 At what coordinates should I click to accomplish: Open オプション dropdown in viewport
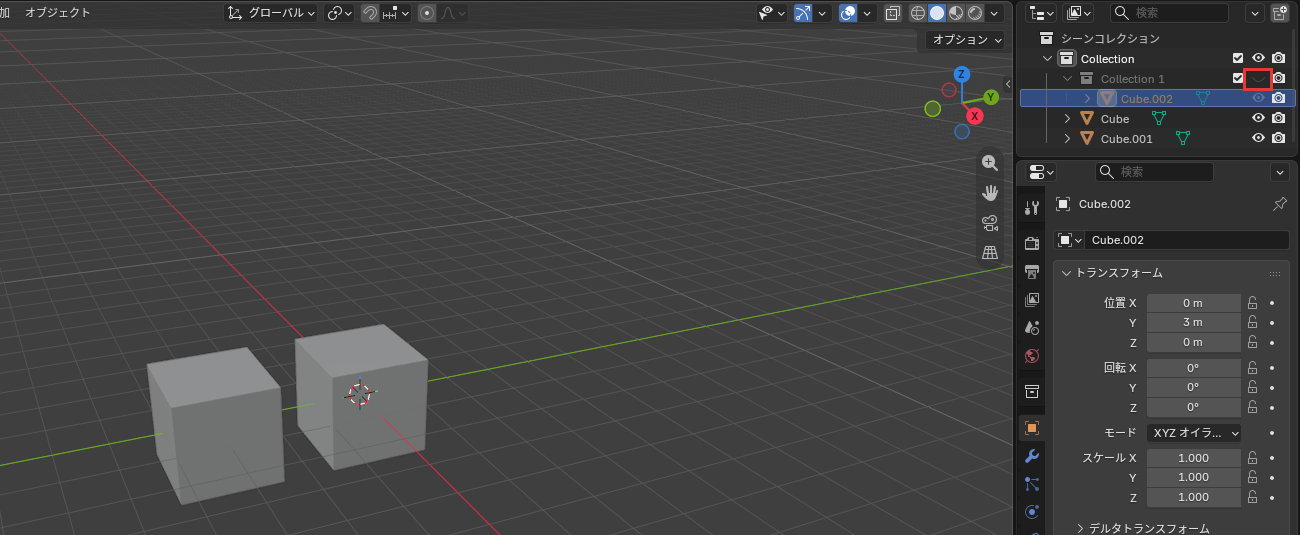[964, 40]
